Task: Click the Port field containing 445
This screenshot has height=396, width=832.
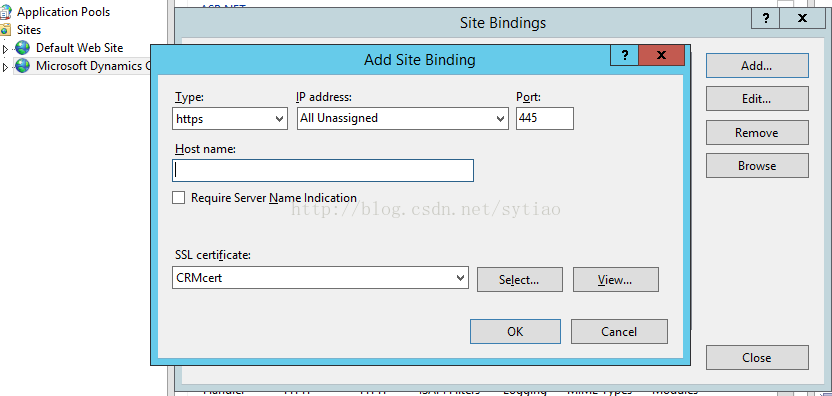Action: tap(544, 118)
